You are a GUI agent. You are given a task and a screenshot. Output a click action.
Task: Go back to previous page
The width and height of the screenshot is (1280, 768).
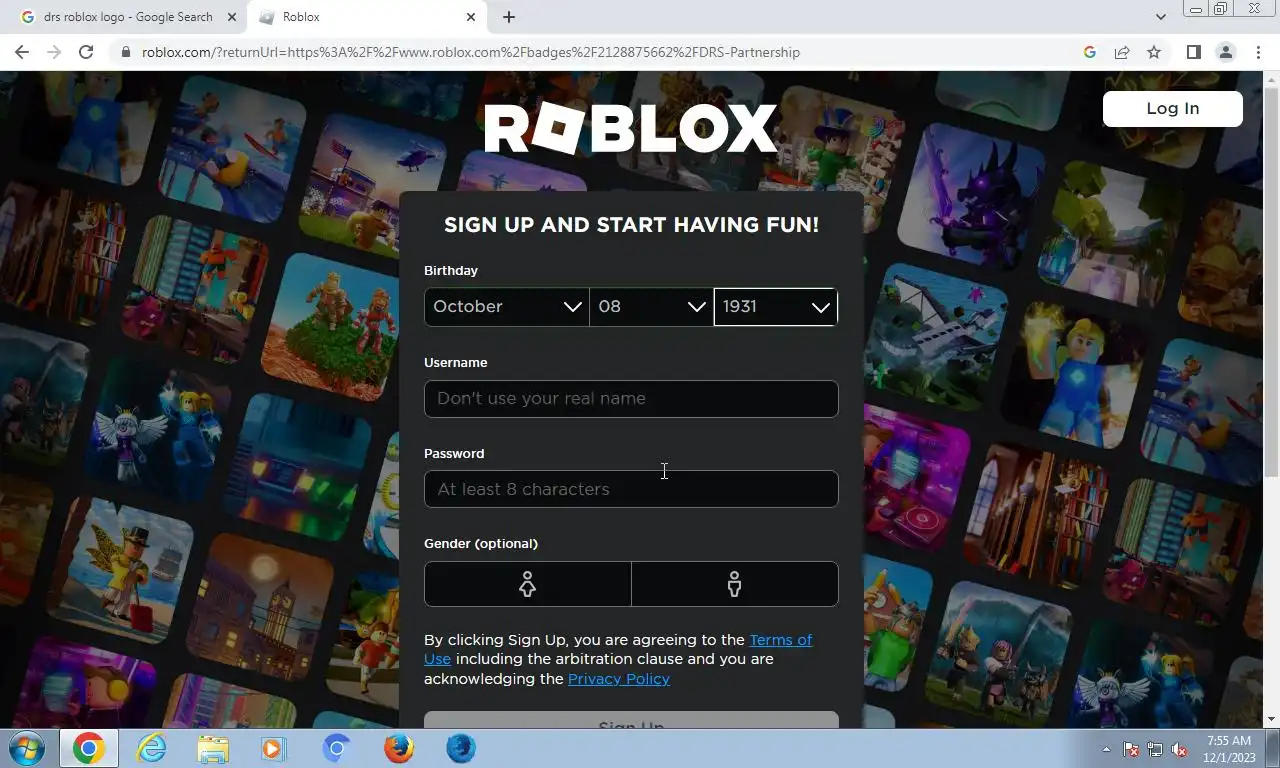22,52
